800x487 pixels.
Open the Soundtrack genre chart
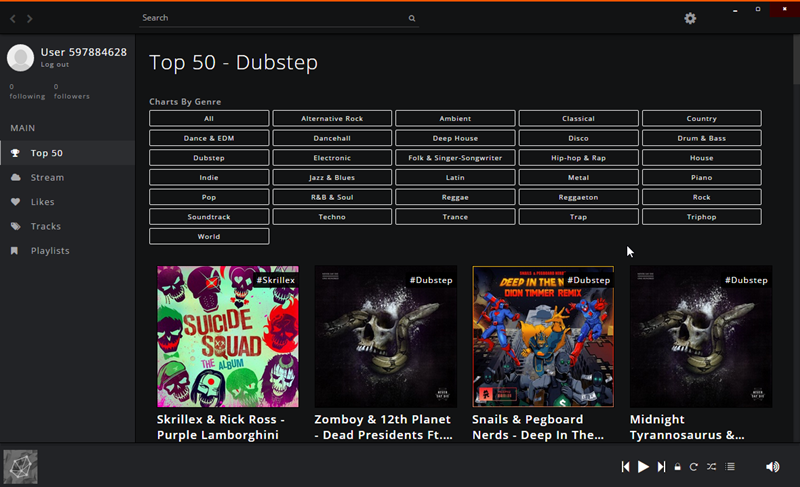[209, 217]
